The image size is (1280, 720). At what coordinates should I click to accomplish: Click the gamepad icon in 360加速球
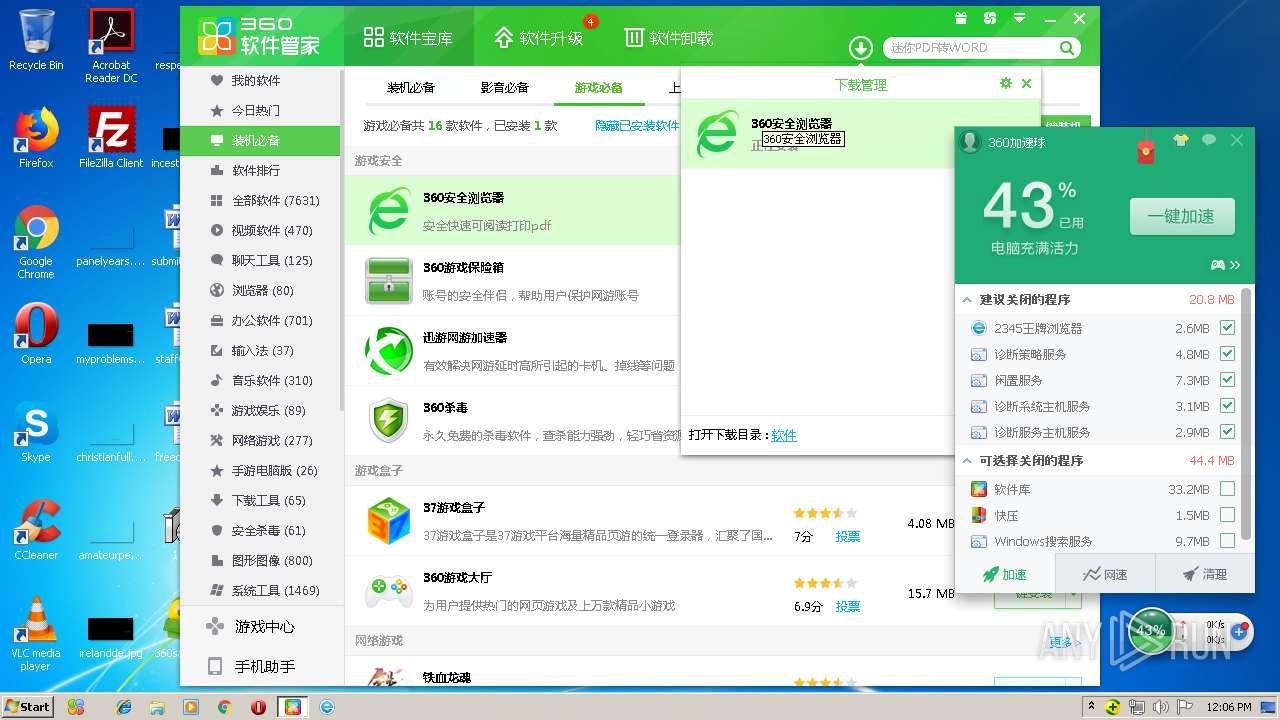click(1217, 265)
